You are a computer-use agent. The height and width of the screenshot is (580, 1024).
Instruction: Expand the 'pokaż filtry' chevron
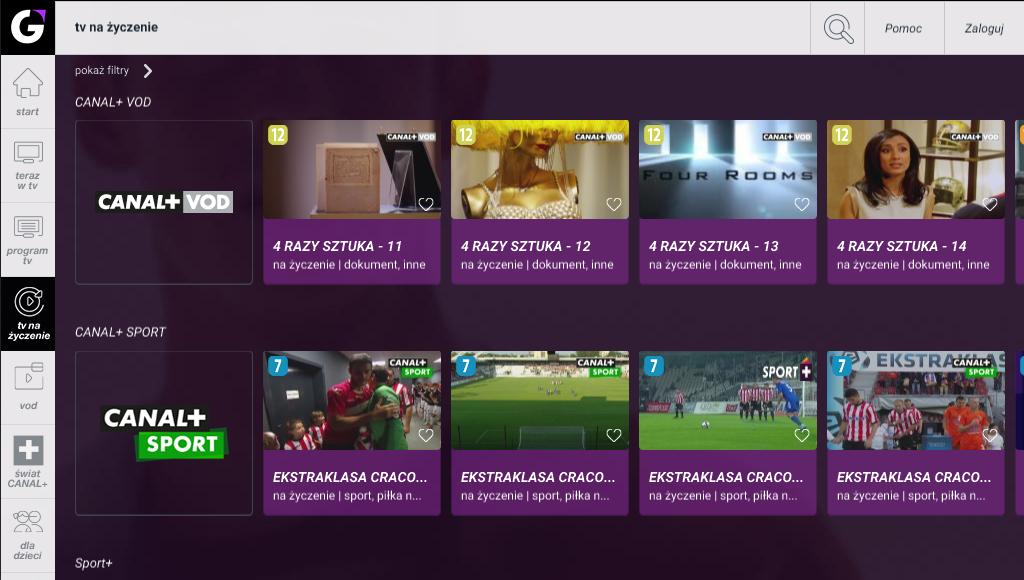click(148, 71)
